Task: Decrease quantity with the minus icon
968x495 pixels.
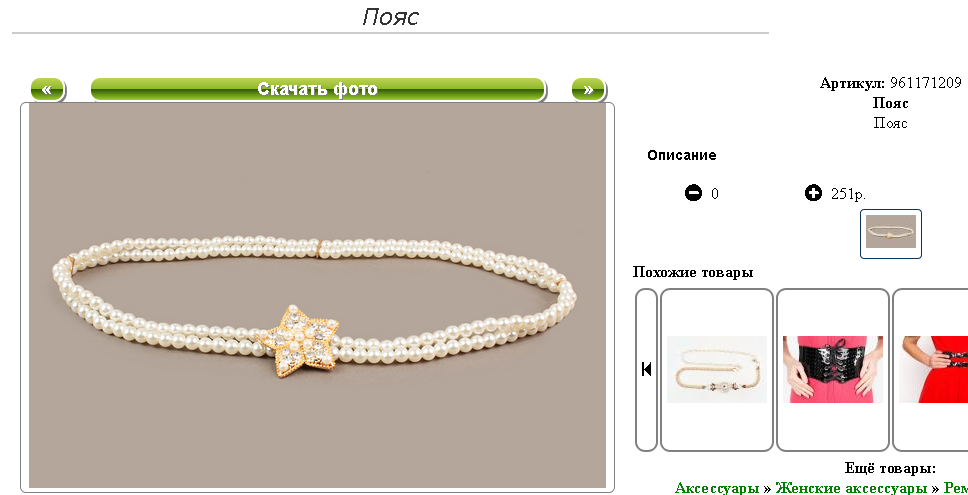Action: 693,193
